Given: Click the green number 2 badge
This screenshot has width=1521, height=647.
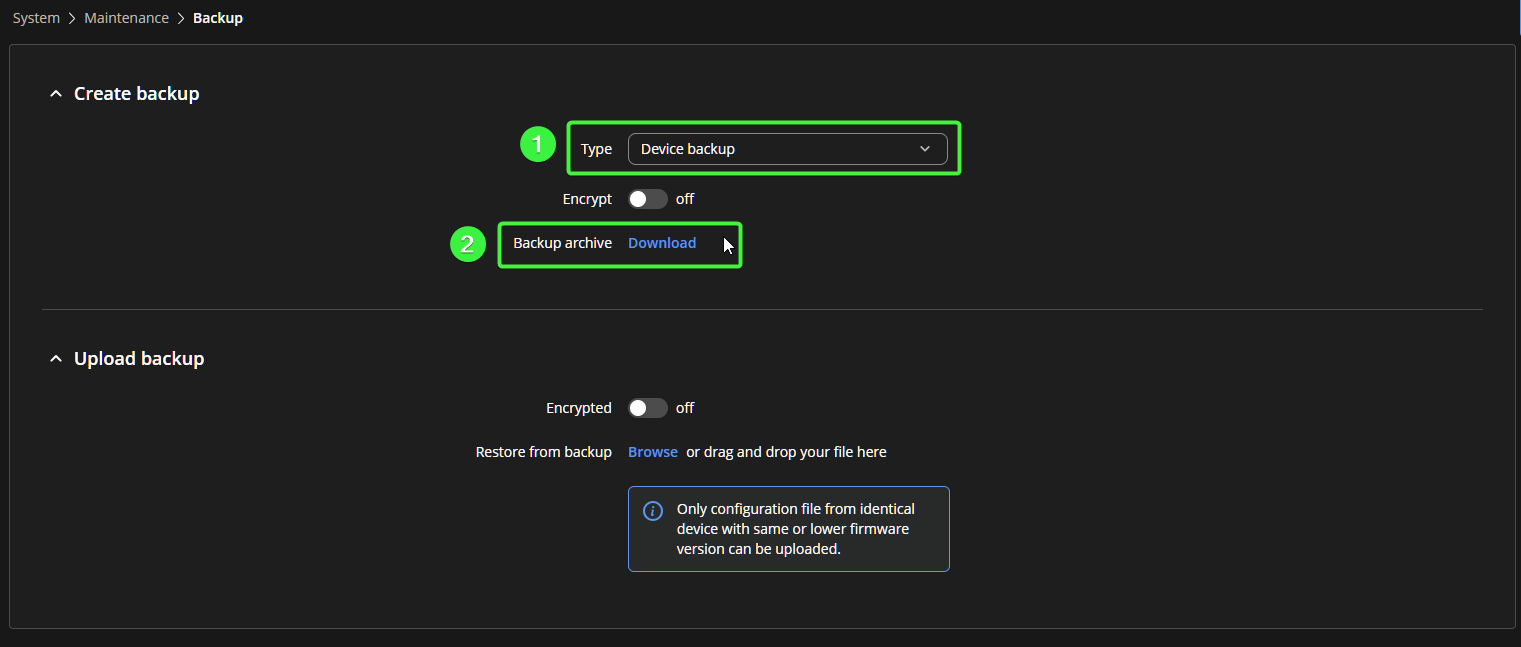Looking at the screenshot, I should click(467, 244).
